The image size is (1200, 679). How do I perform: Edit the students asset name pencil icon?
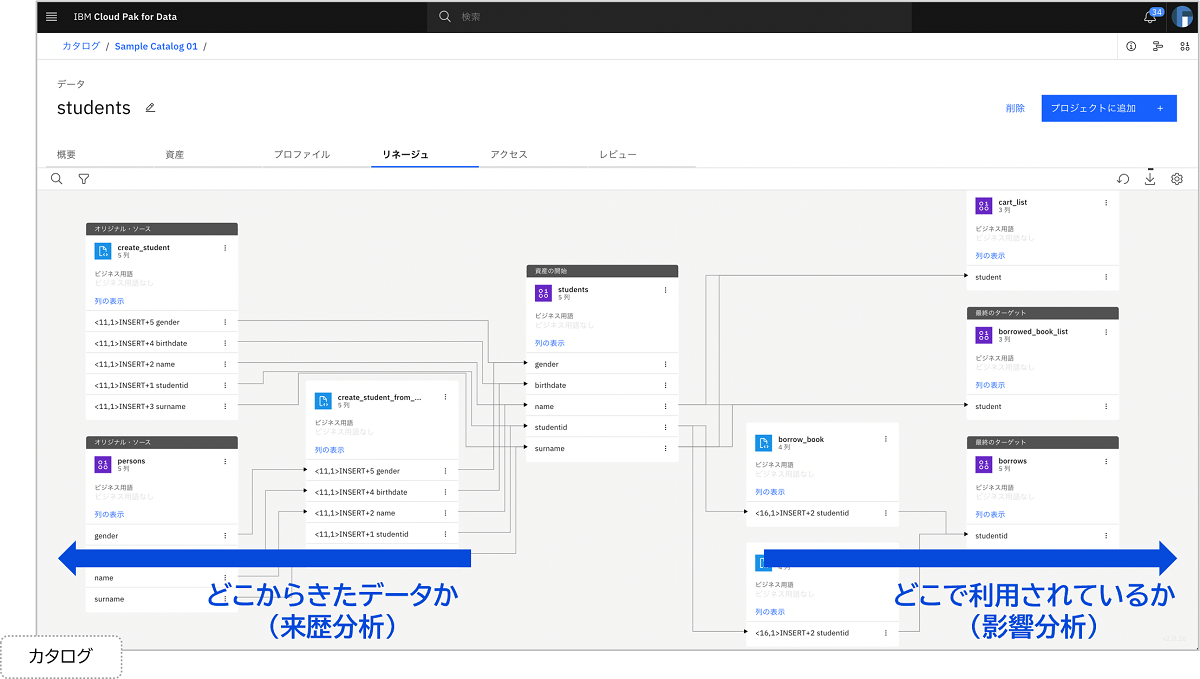click(x=150, y=108)
